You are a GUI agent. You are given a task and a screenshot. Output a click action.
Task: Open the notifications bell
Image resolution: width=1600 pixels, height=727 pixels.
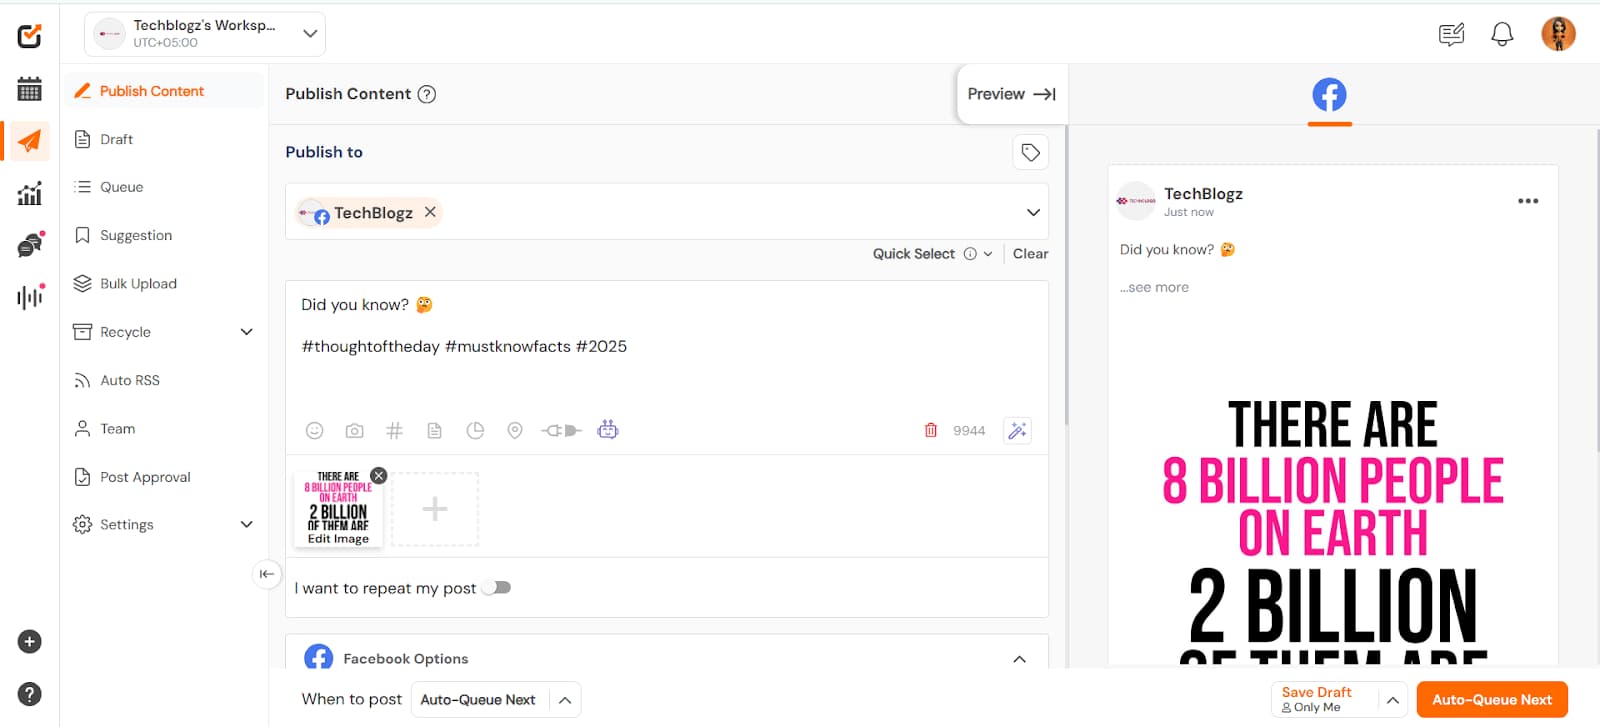point(1501,35)
